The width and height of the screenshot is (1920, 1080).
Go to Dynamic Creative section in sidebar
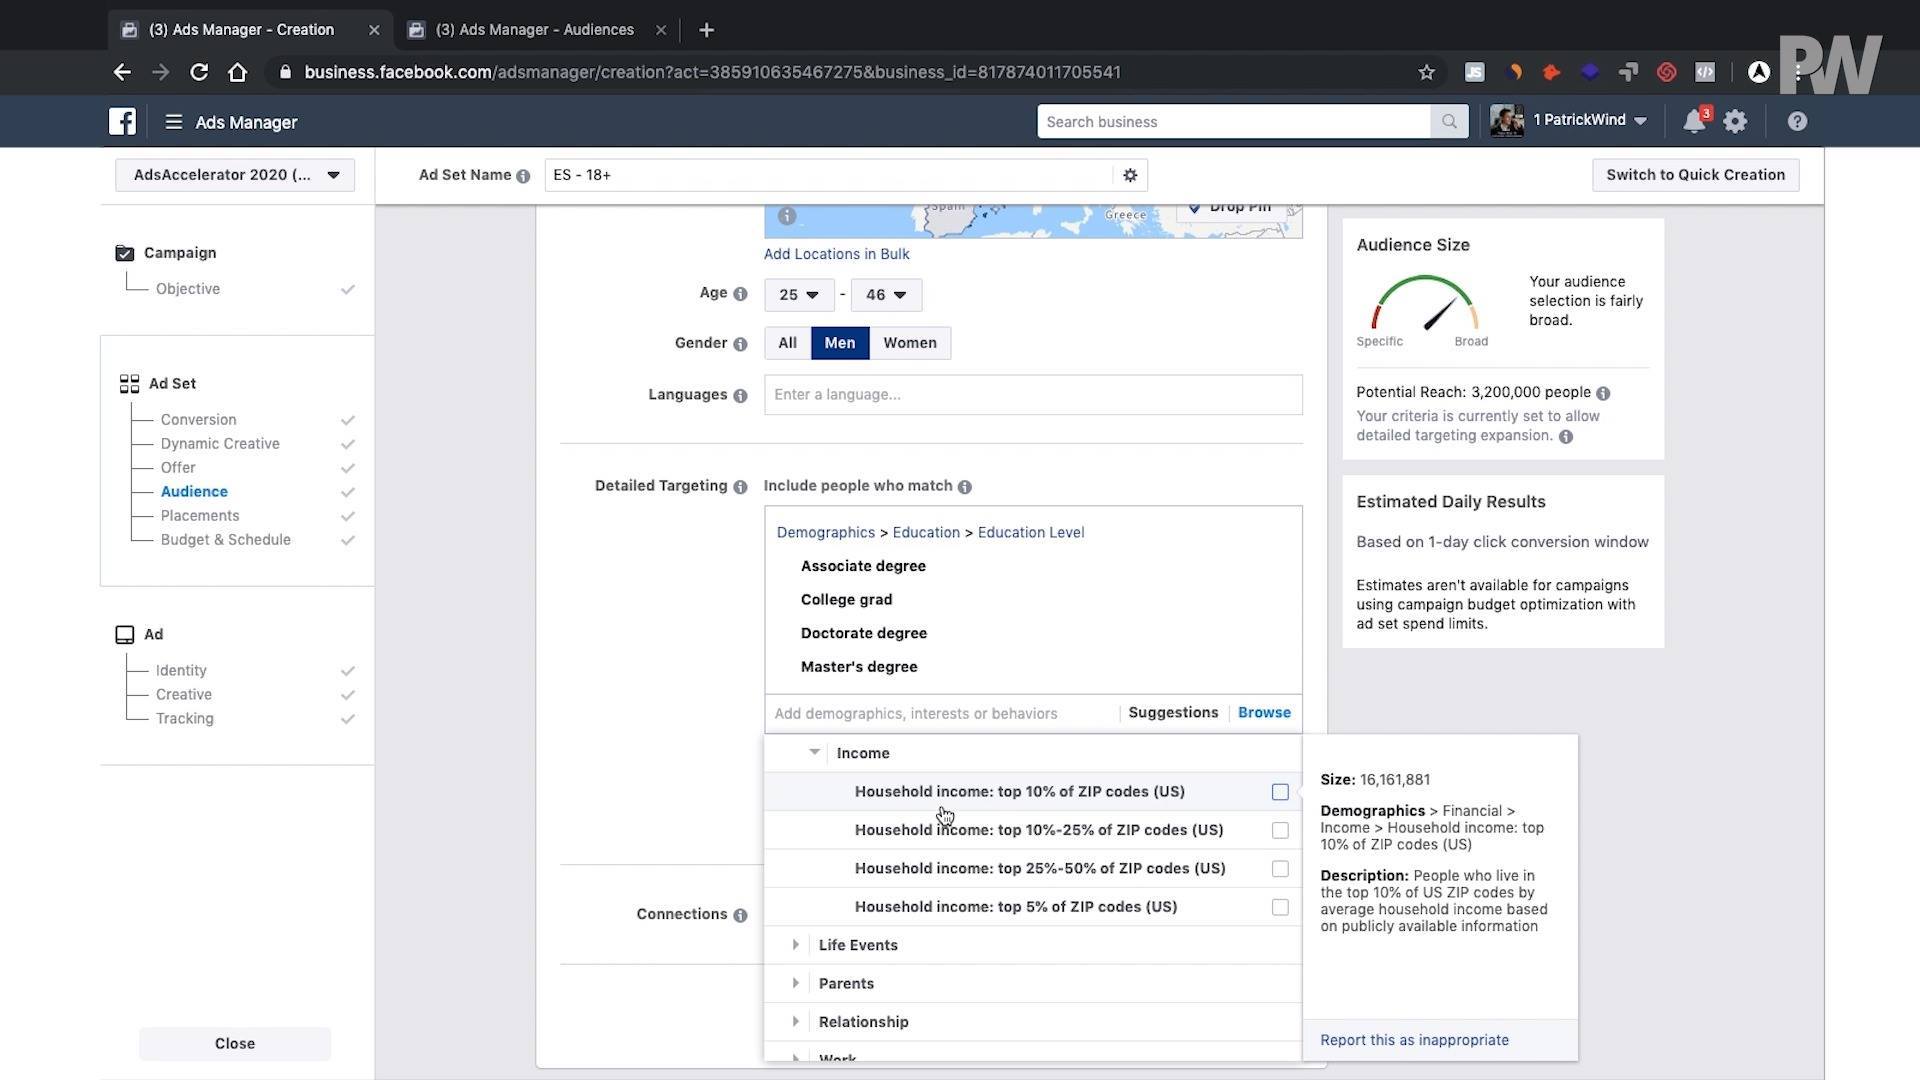(x=220, y=444)
